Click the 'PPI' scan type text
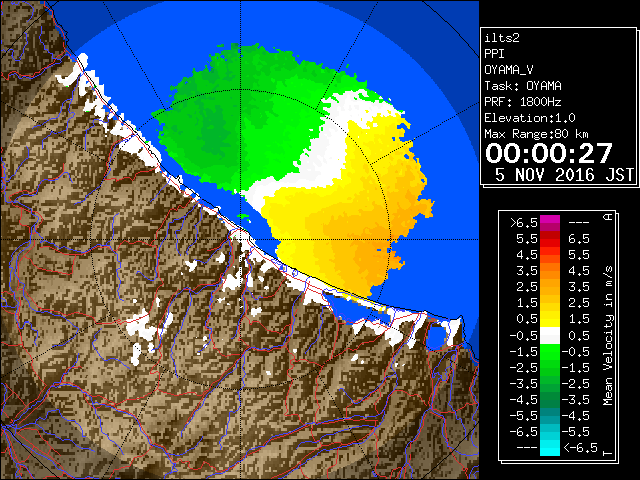Screen dimensions: 640x480 coord(494,54)
